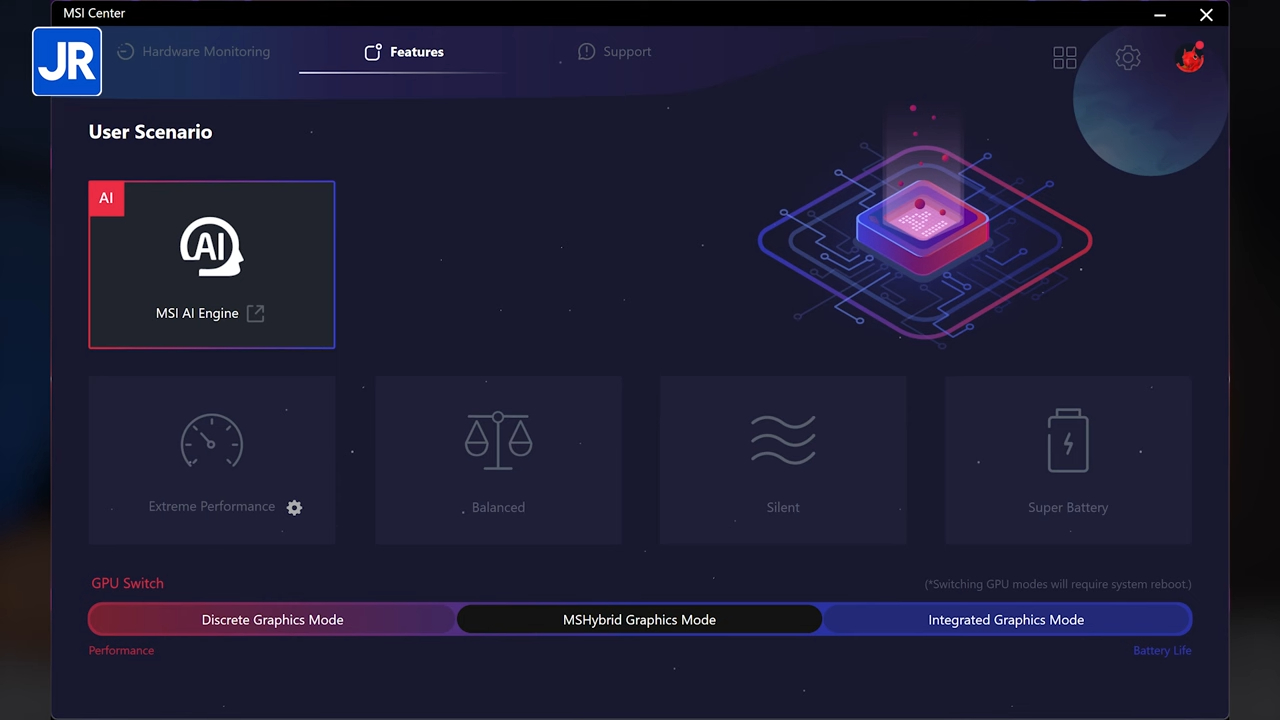Click the Balanced scenario label
This screenshot has width=1280, height=720.
498,507
